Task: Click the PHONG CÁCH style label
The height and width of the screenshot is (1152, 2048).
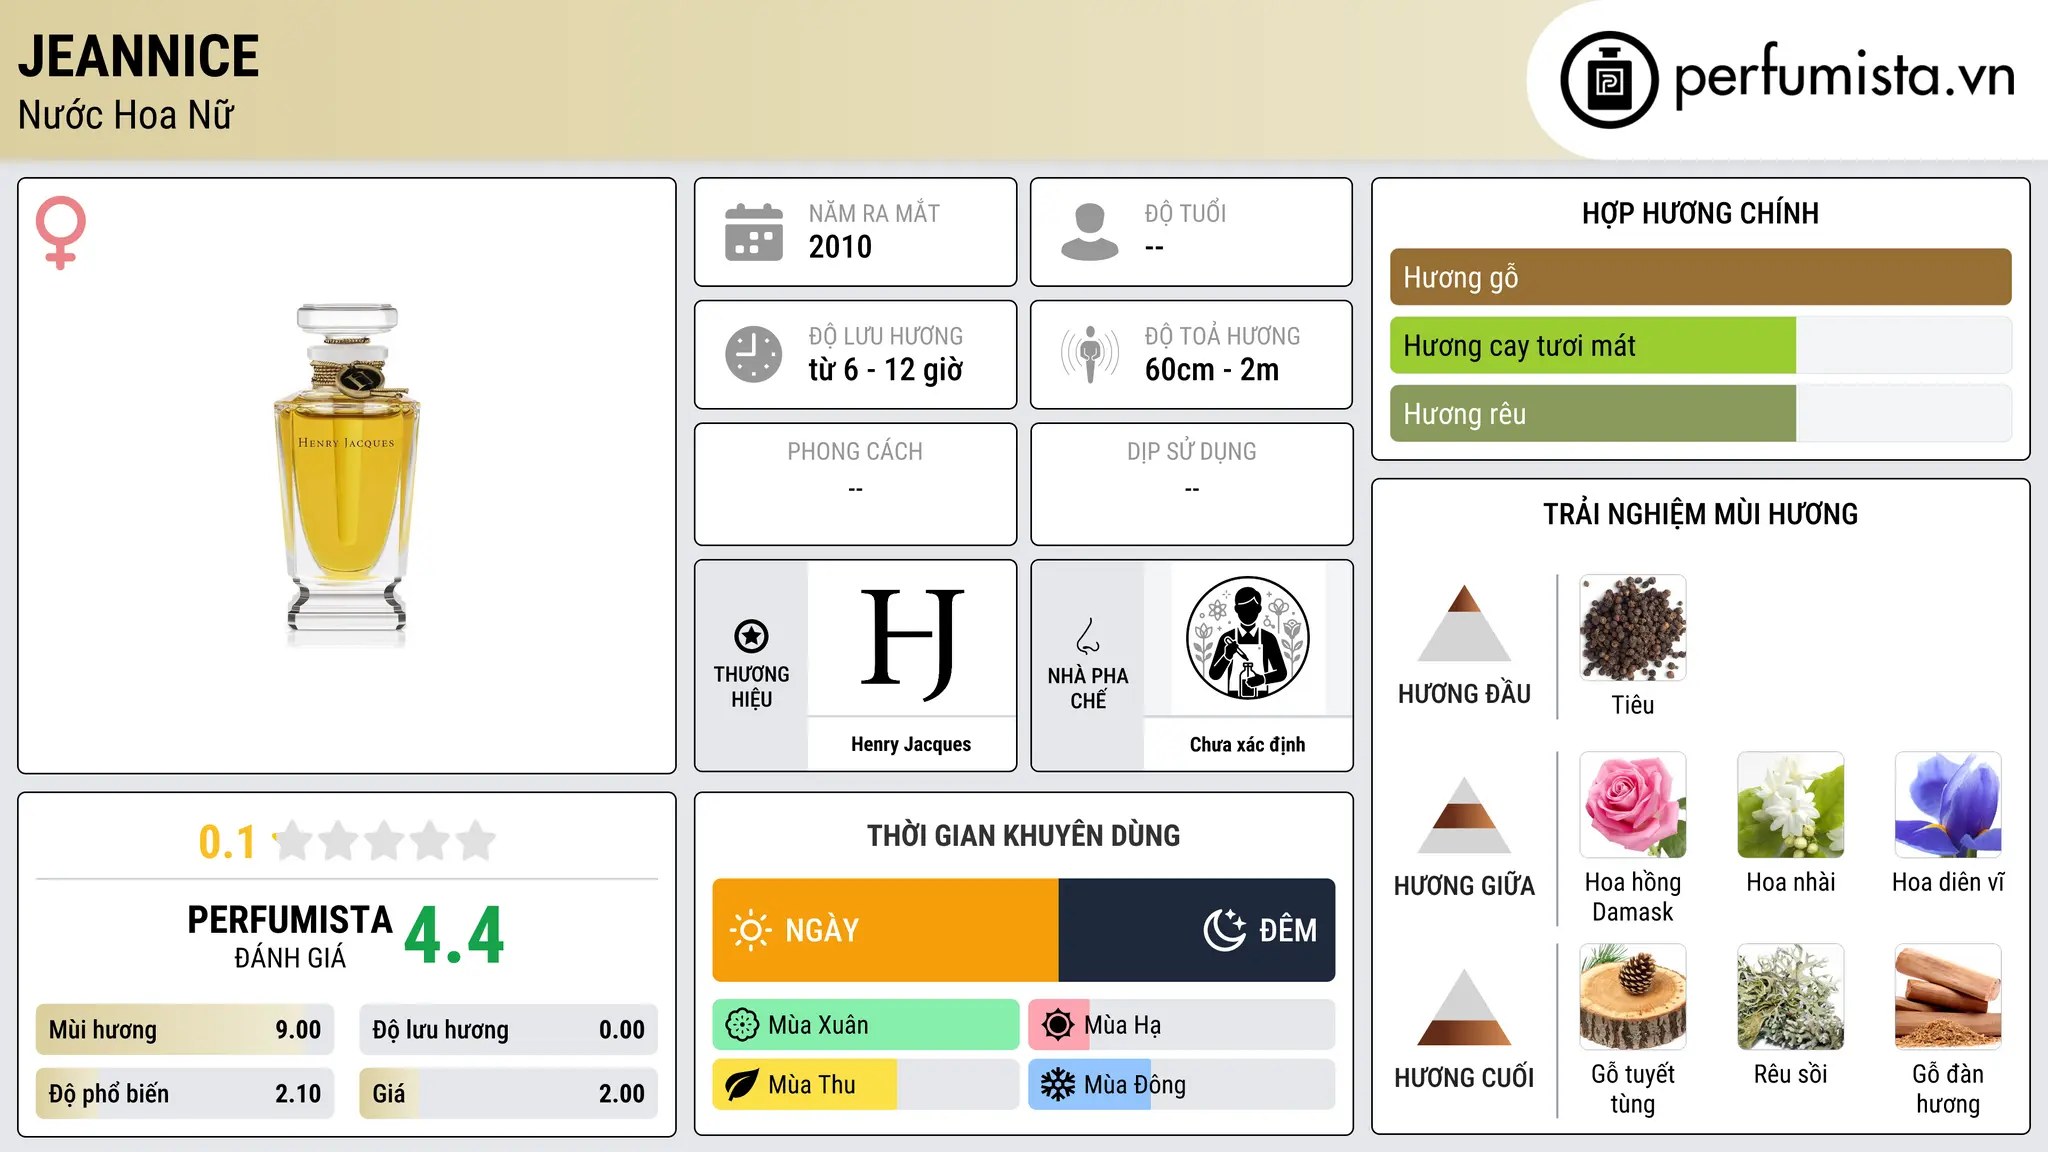Action: [x=855, y=452]
